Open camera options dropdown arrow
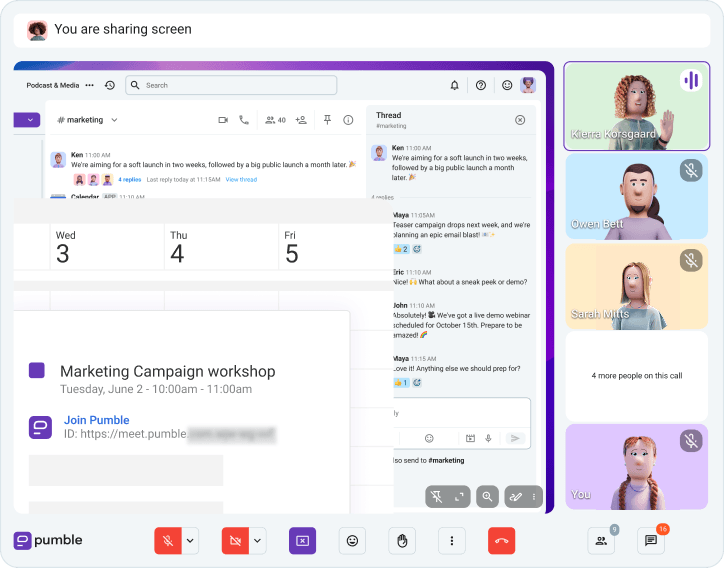Viewport: 724px width, 568px height. 258,540
